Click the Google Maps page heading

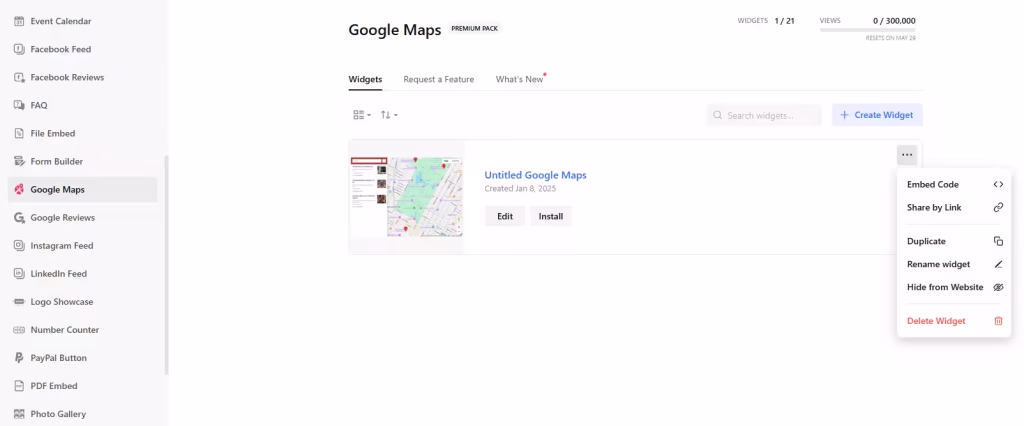click(394, 30)
